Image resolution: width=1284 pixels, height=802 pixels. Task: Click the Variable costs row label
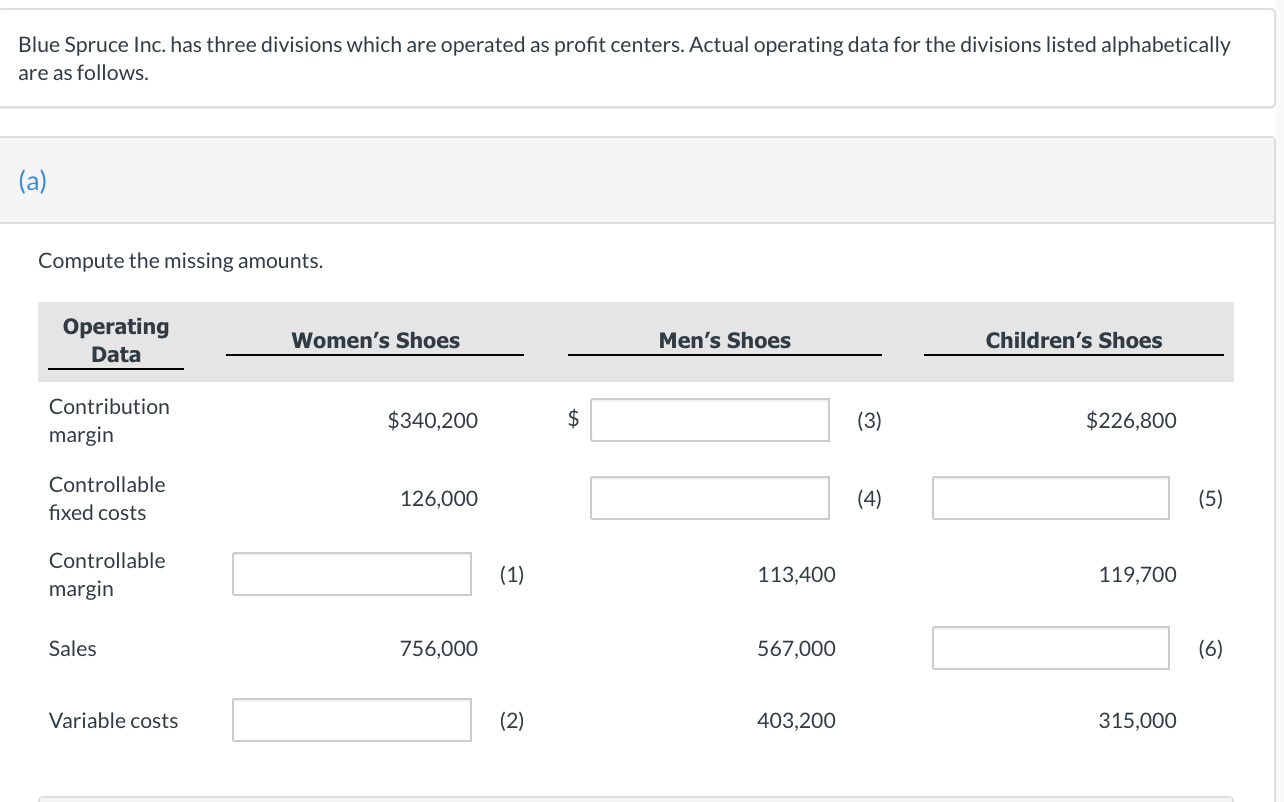click(x=113, y=720)
